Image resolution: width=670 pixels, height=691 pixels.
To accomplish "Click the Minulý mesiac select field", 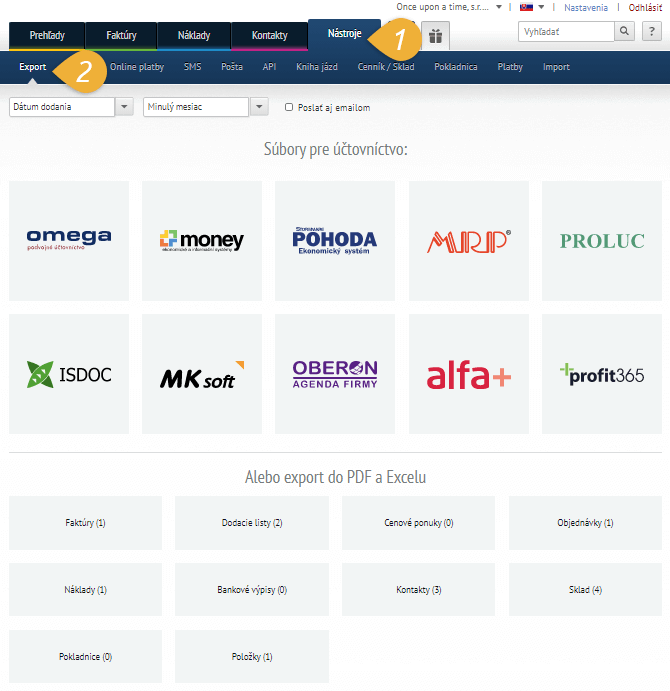I will (x=196, y=107).
